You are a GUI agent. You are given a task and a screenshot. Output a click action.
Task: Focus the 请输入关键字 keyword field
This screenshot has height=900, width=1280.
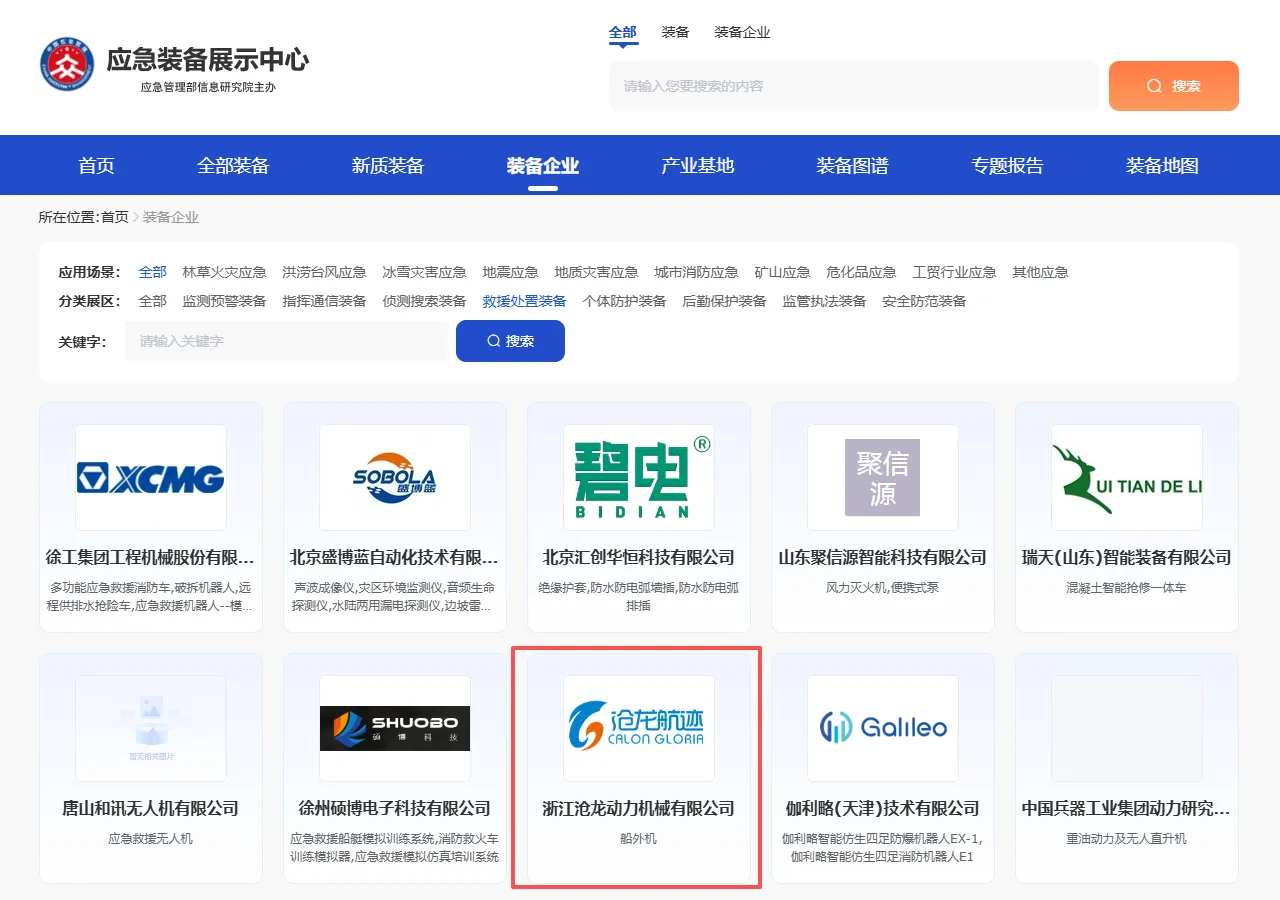click(286, 341)
